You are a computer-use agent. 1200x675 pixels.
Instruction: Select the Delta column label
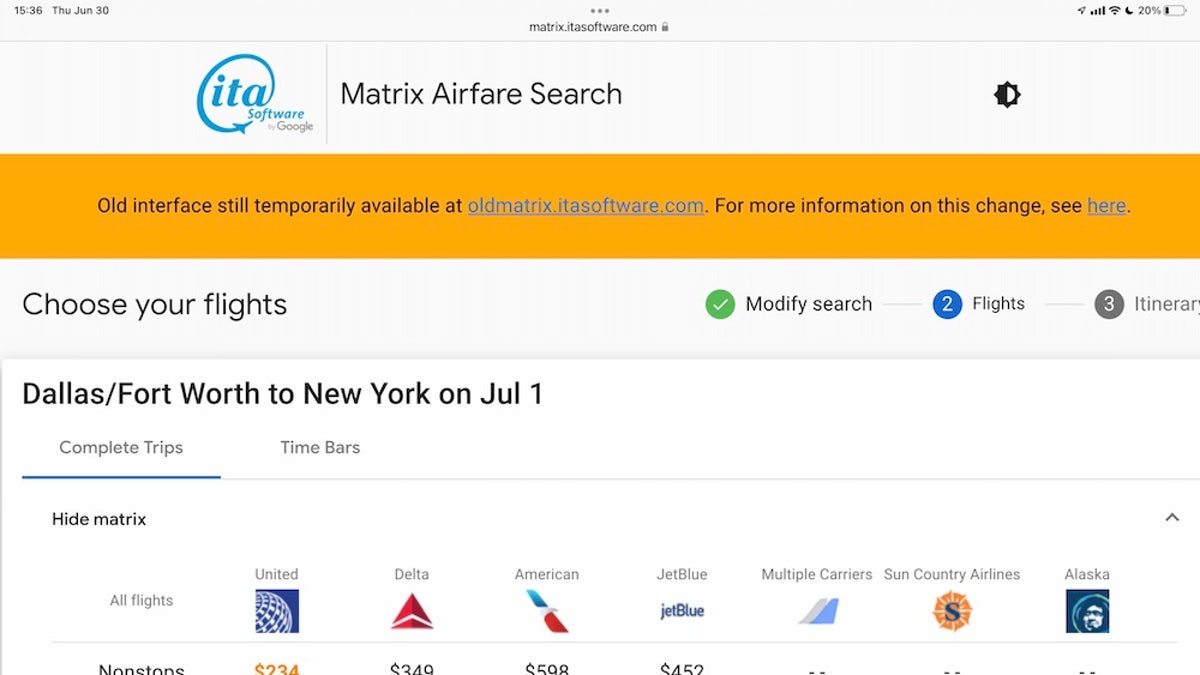click(412, 574)
